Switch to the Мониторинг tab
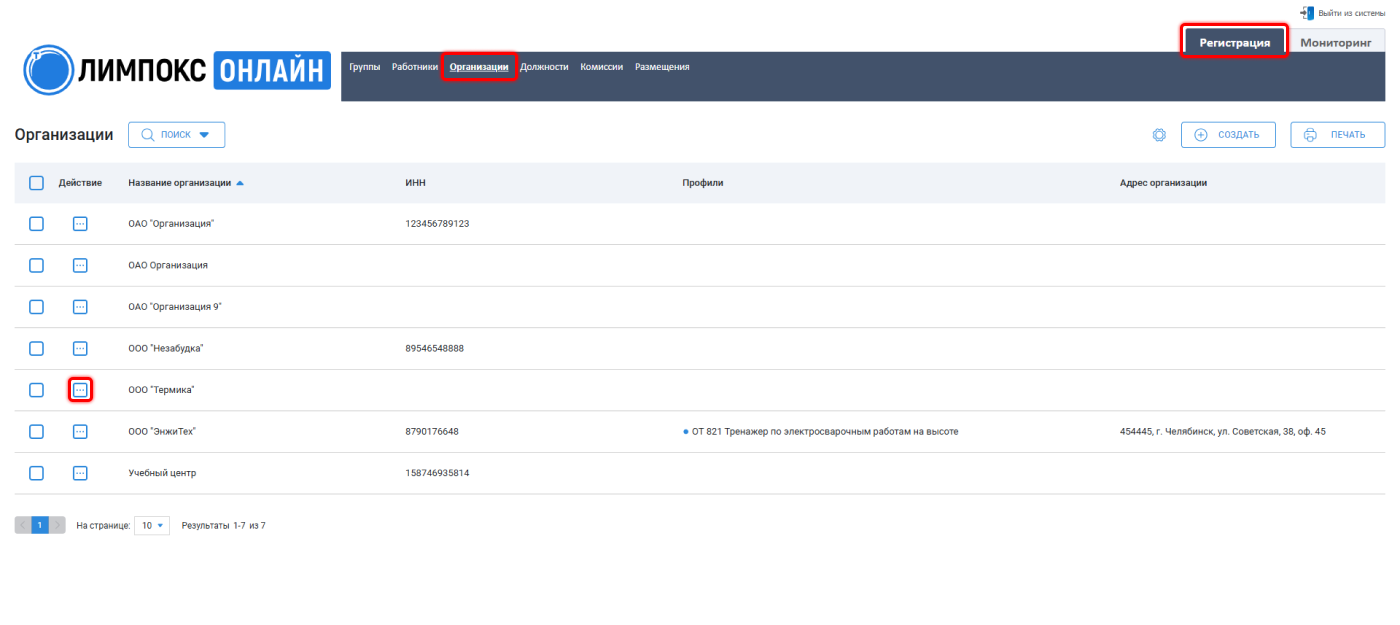The width and height of the screenshot is (1400, 625). (1335, 42)
